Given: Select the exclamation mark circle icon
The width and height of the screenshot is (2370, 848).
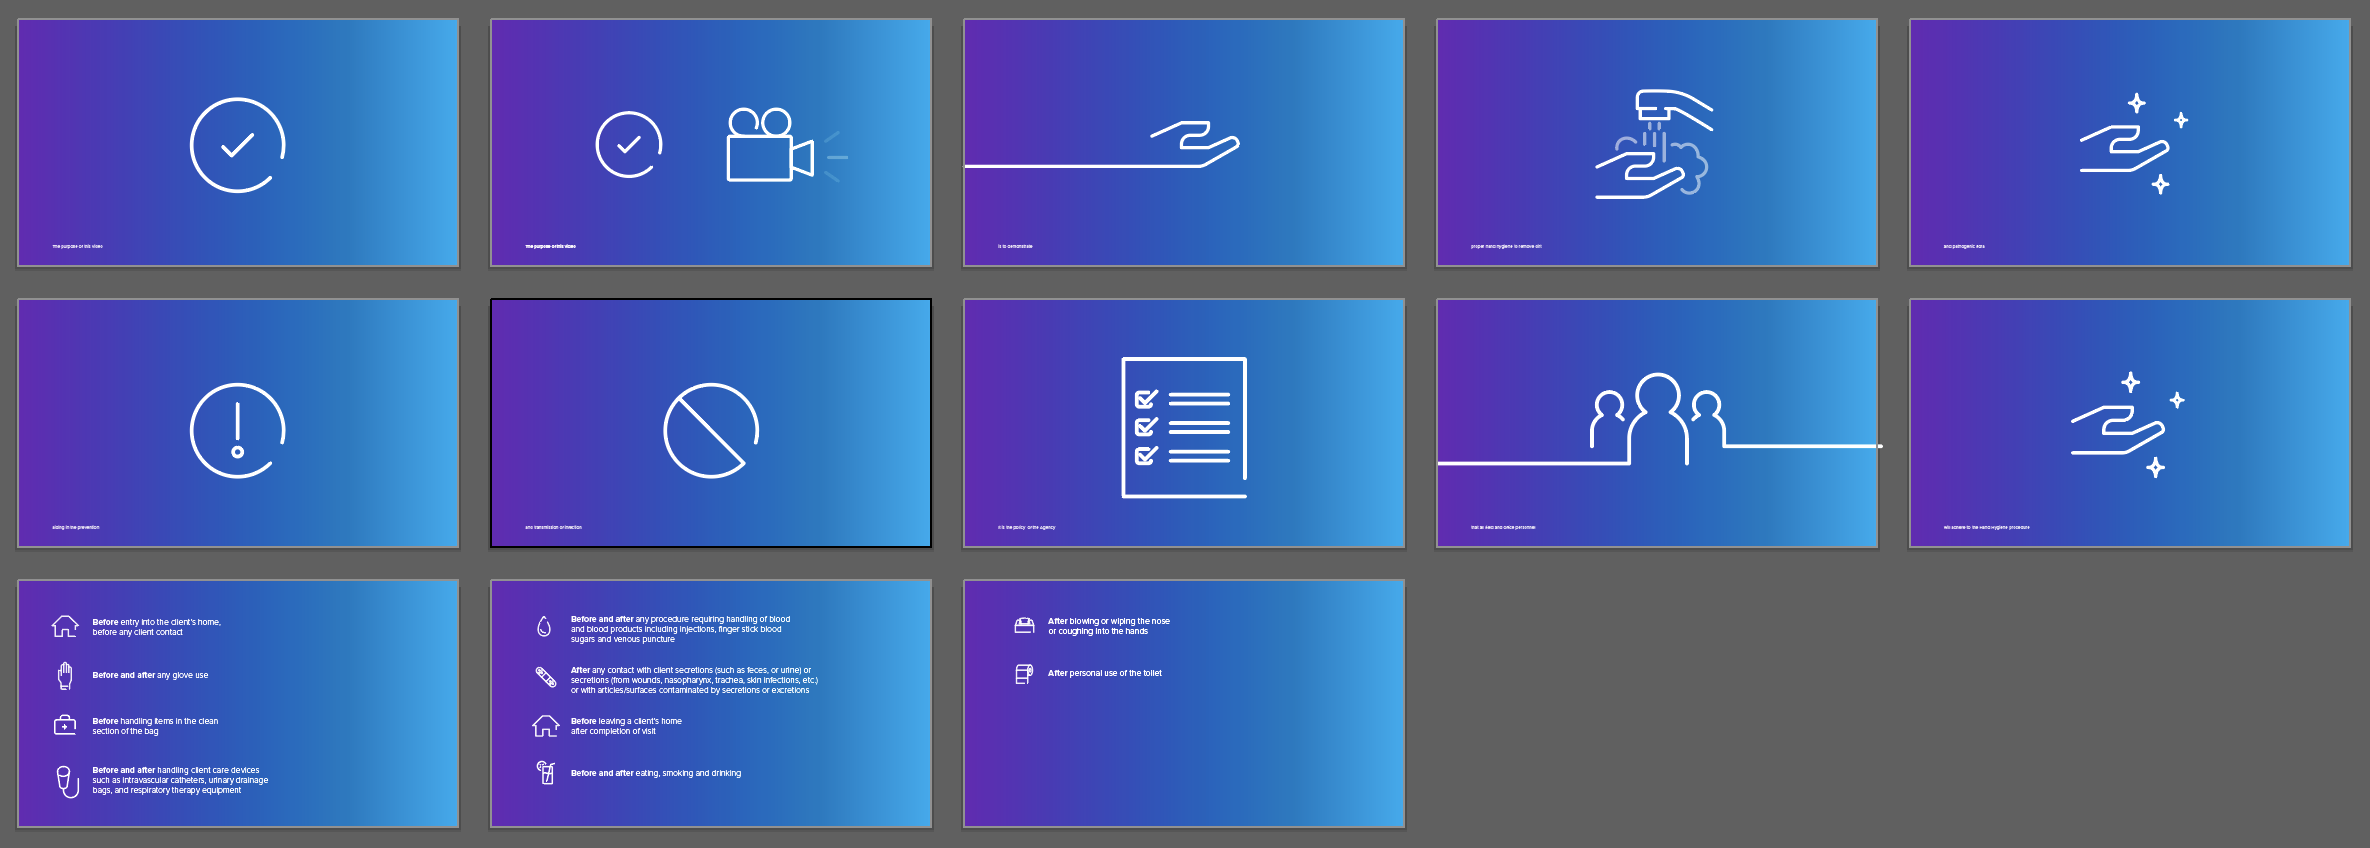Looking at the screenshot, I should pyautogui.click(x=238, y=430).
